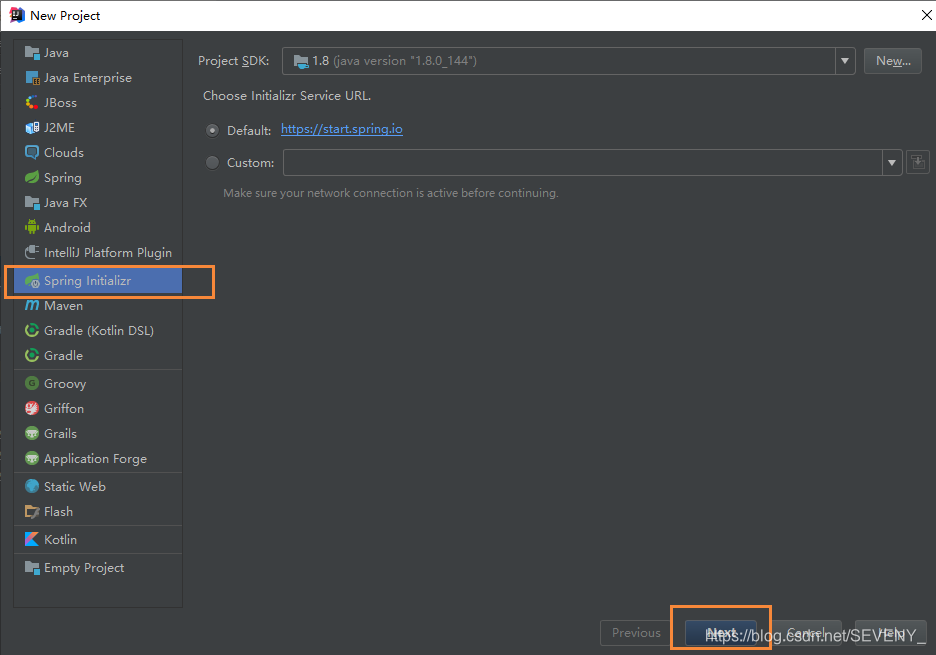936x655 pixels.
Task: Select the J2ME cube icon
Action: point(32,128)
